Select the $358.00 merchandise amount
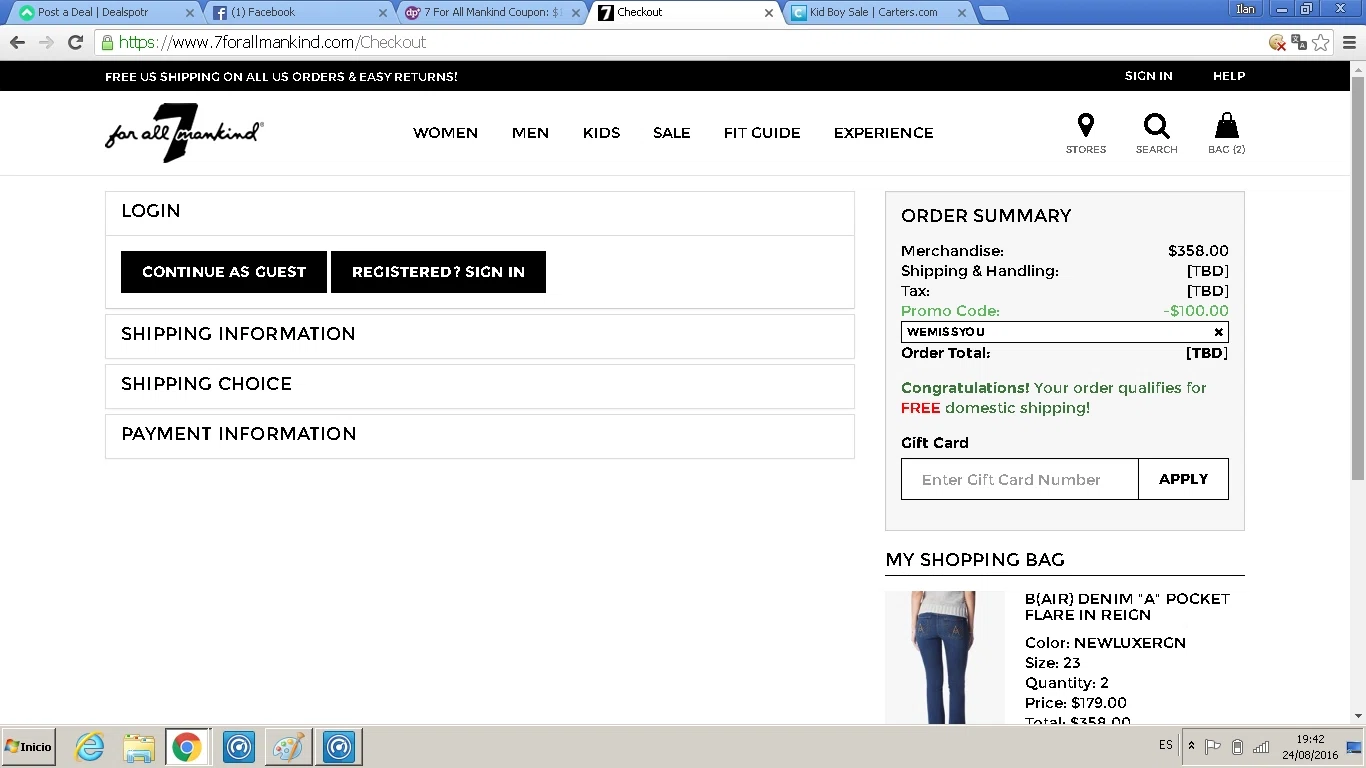The image size is (1366, 768). pos(1198,251)
